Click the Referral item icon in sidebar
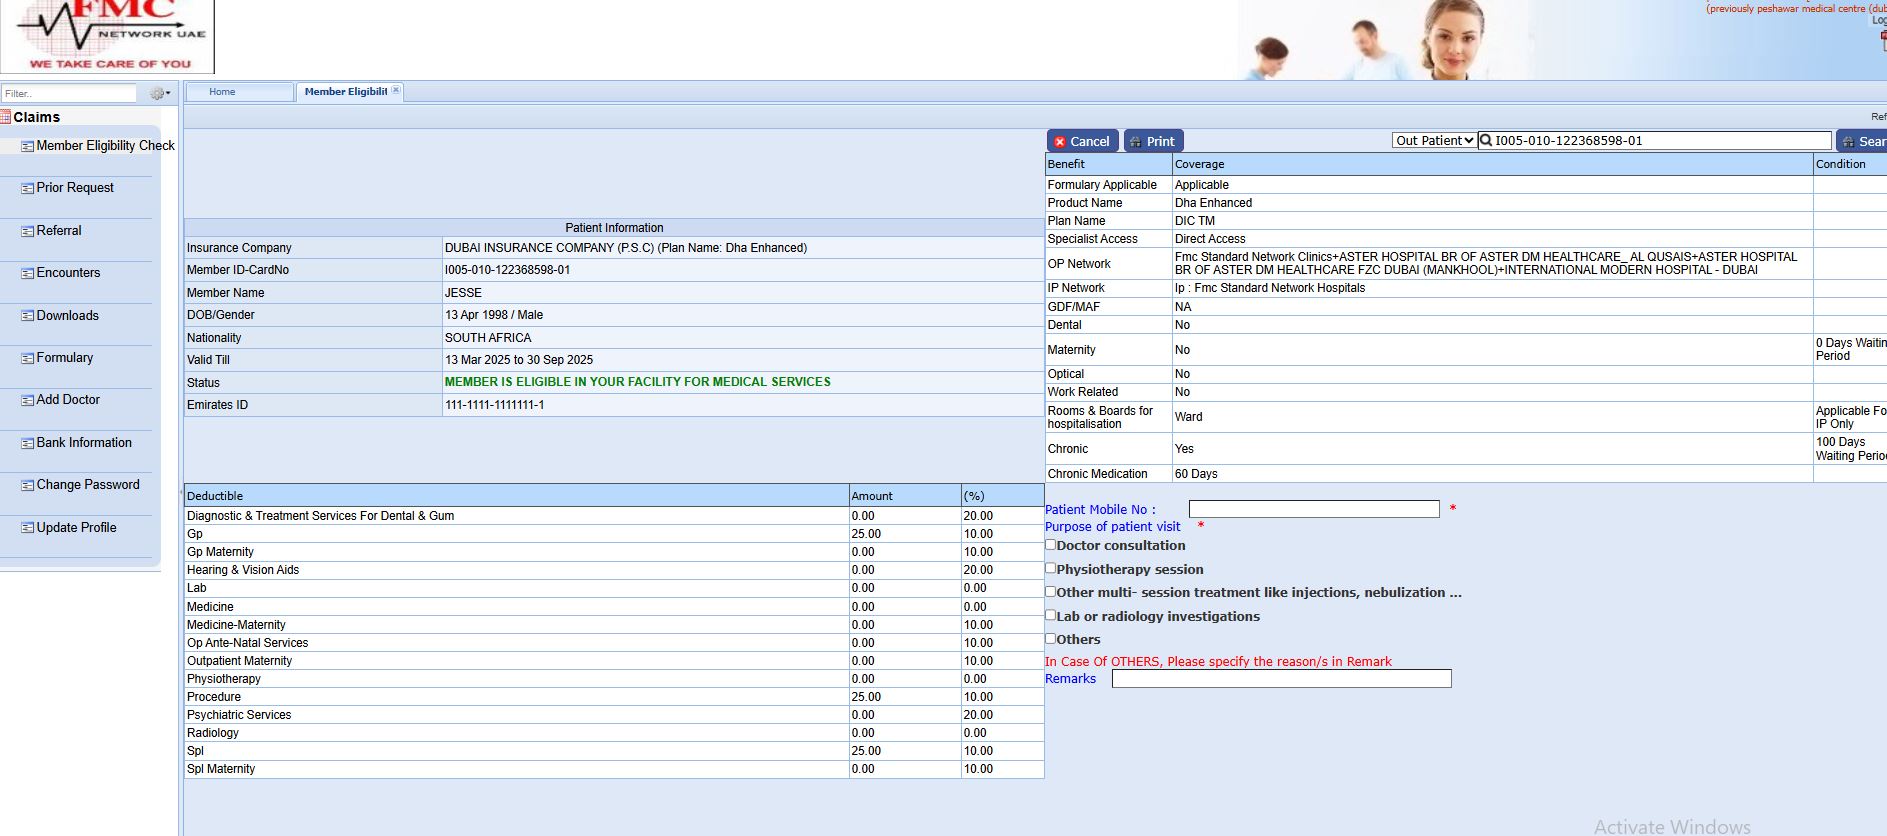The width and height of the screenshot is (1887, 836). click(x=27, y=231)
